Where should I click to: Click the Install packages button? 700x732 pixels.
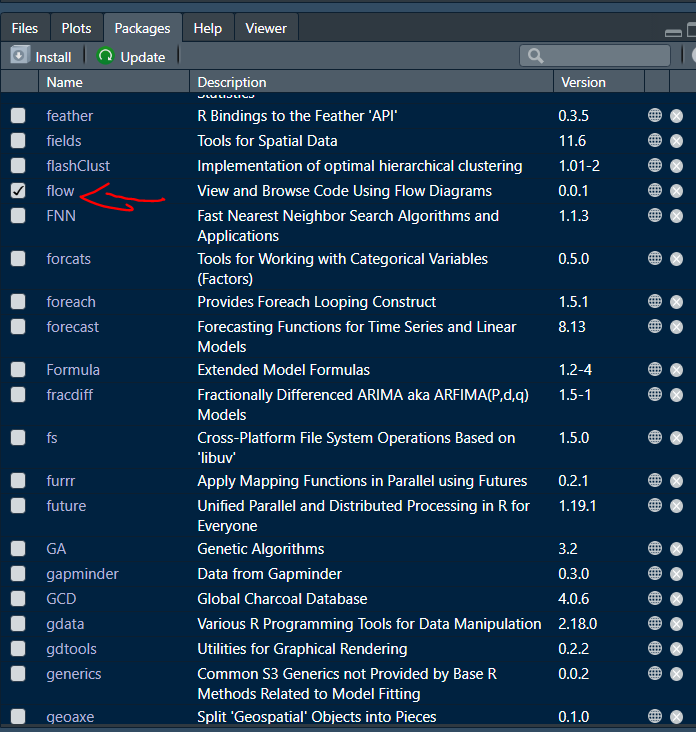tap(42, 56)
